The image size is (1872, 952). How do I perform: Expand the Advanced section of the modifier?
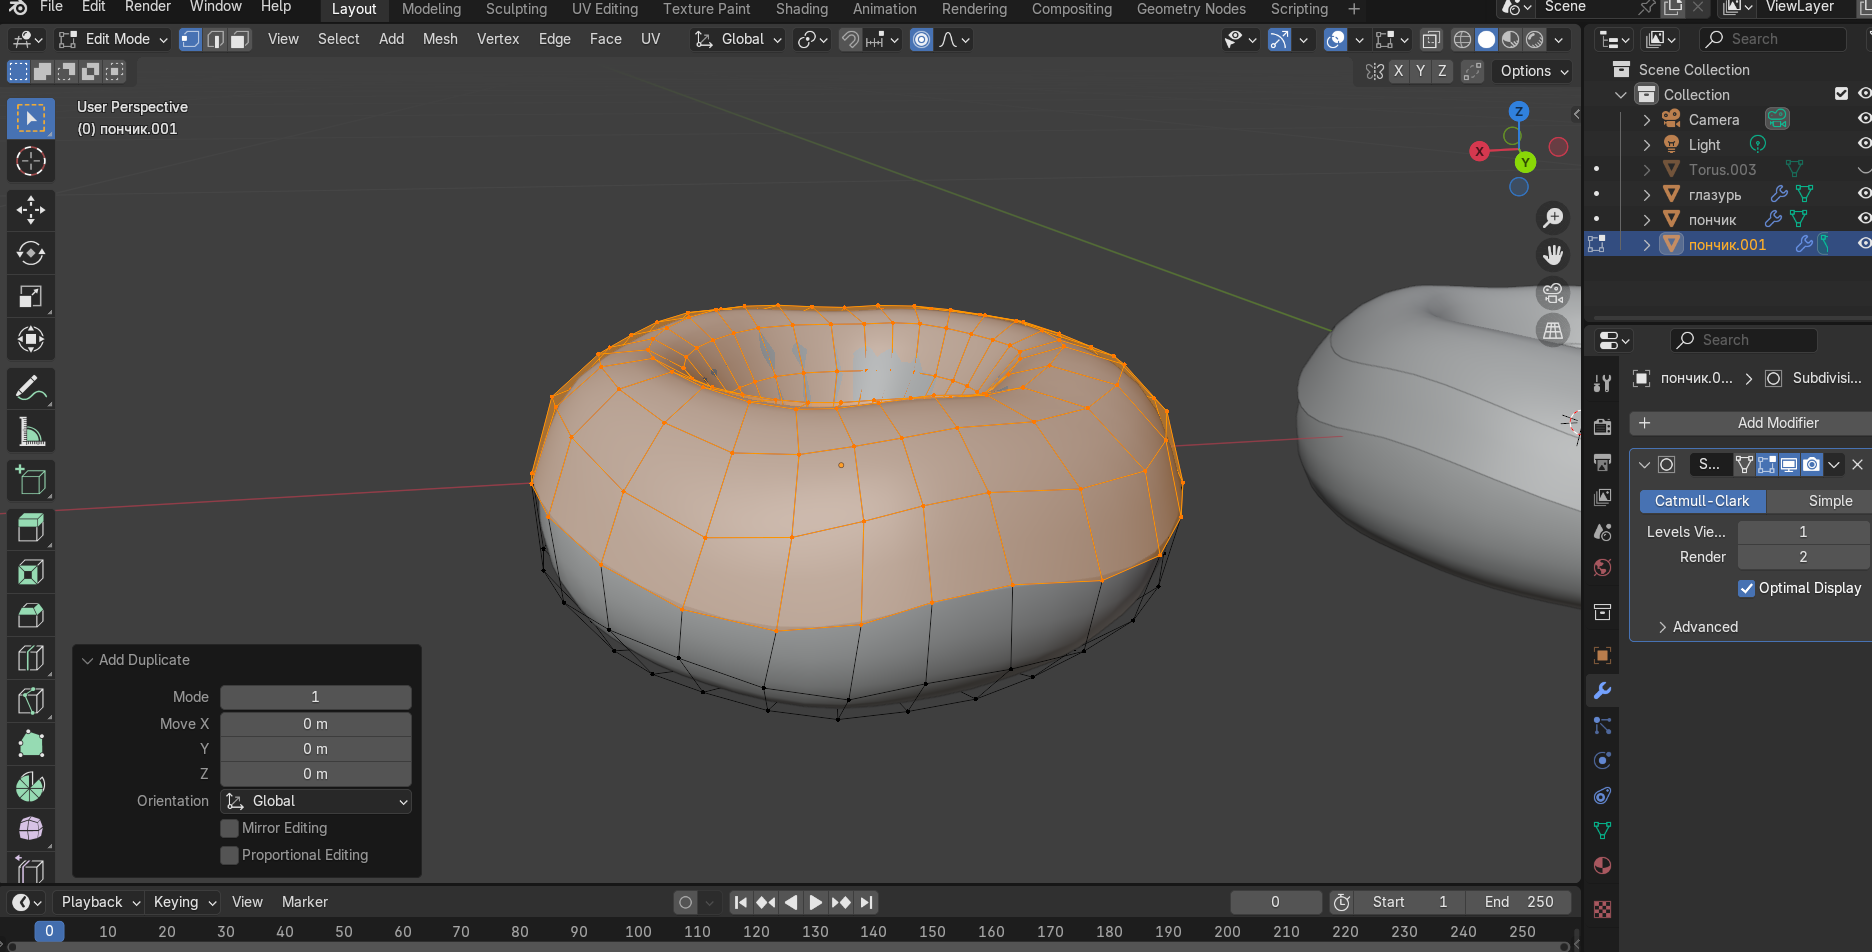[x=1697, y=627]
